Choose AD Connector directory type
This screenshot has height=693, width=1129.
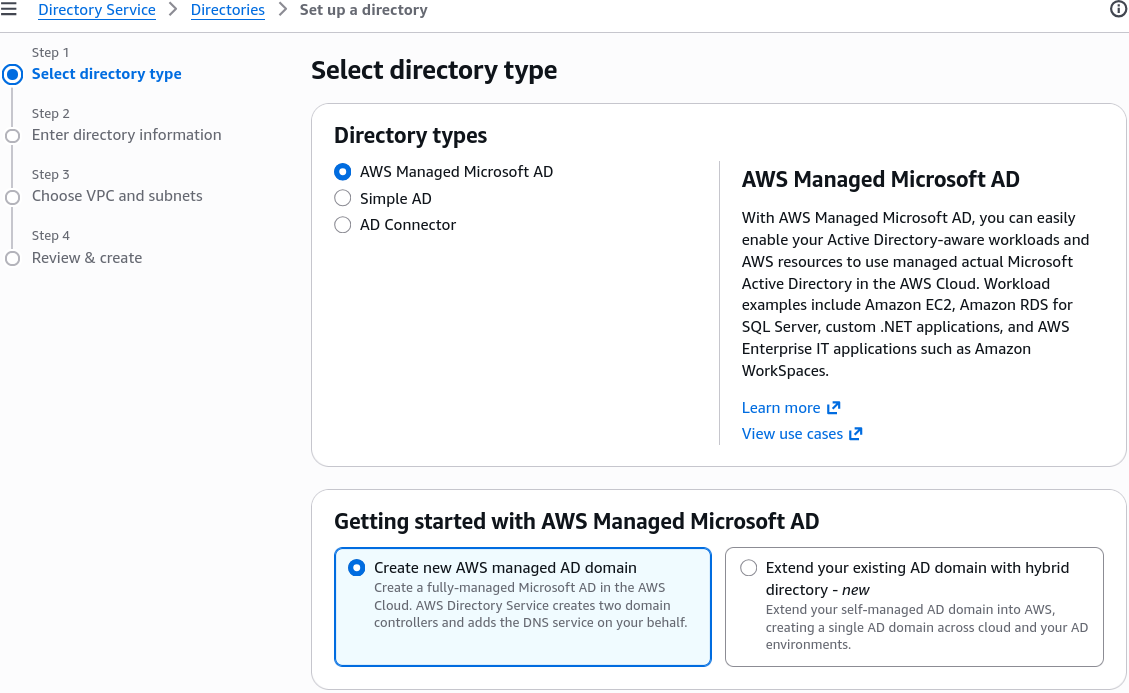click(x=343, y=225)
